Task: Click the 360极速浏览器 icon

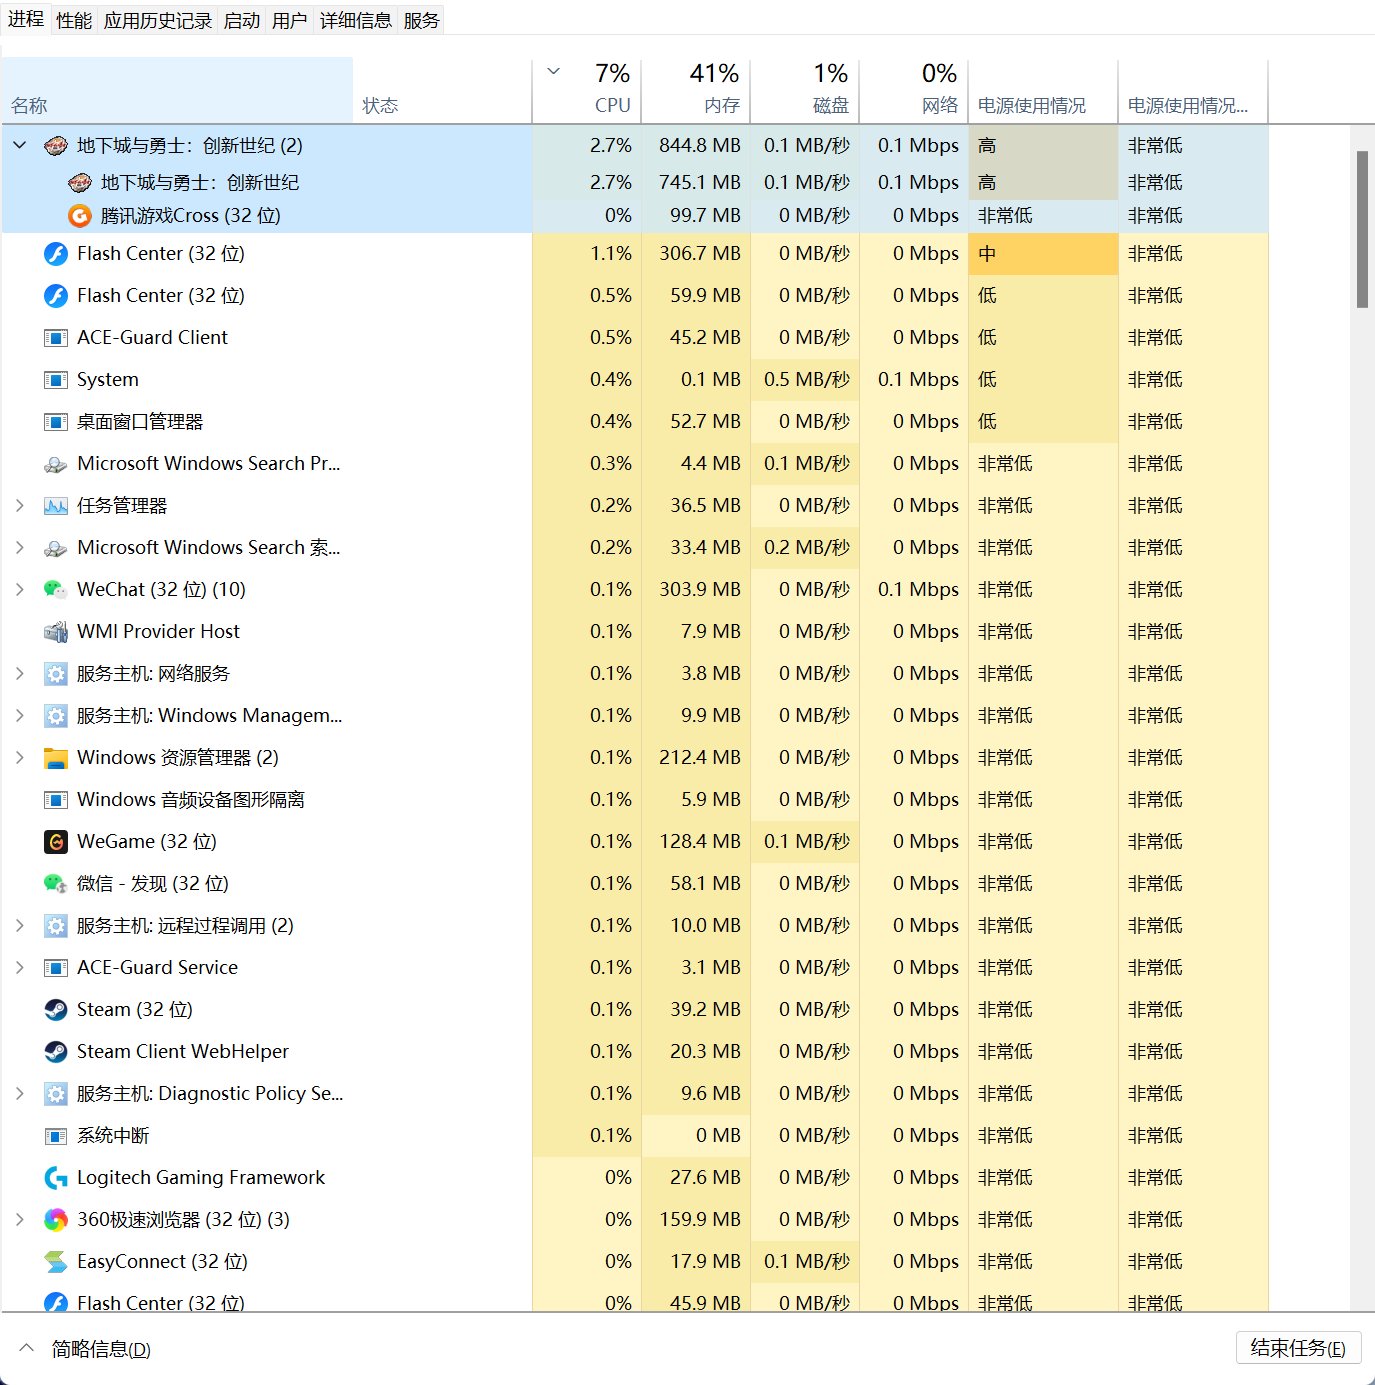Action: (x=56, y=1220)
